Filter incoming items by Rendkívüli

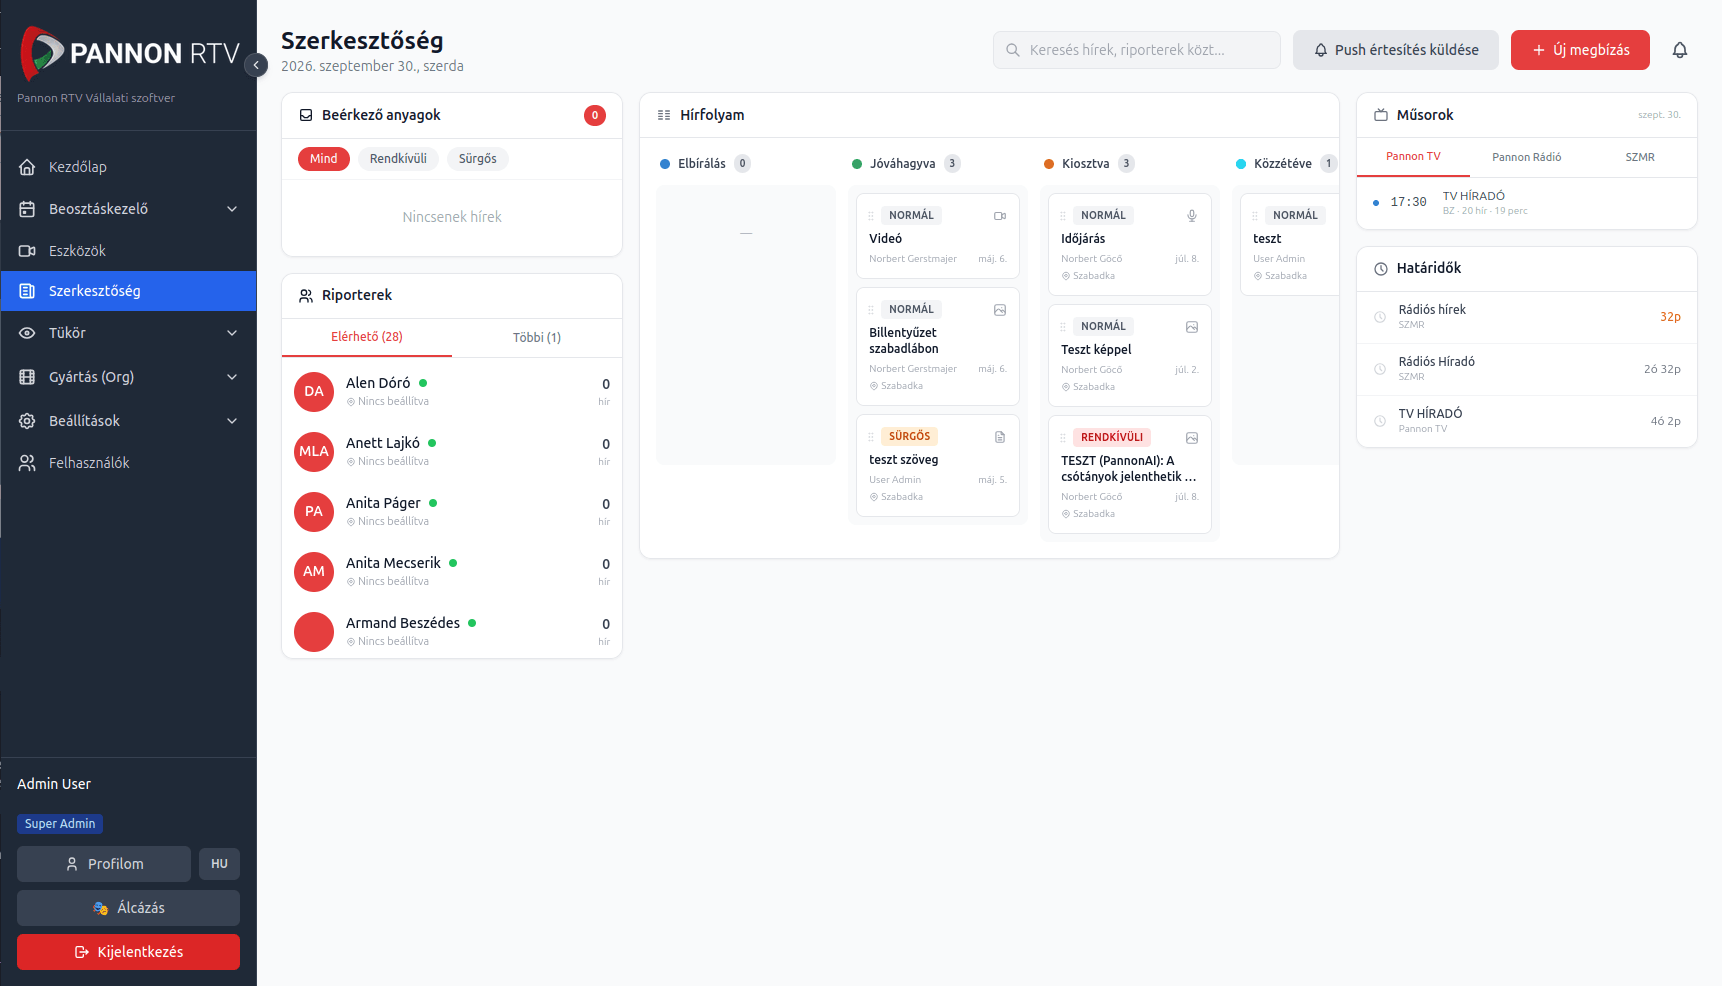point(398,159)
